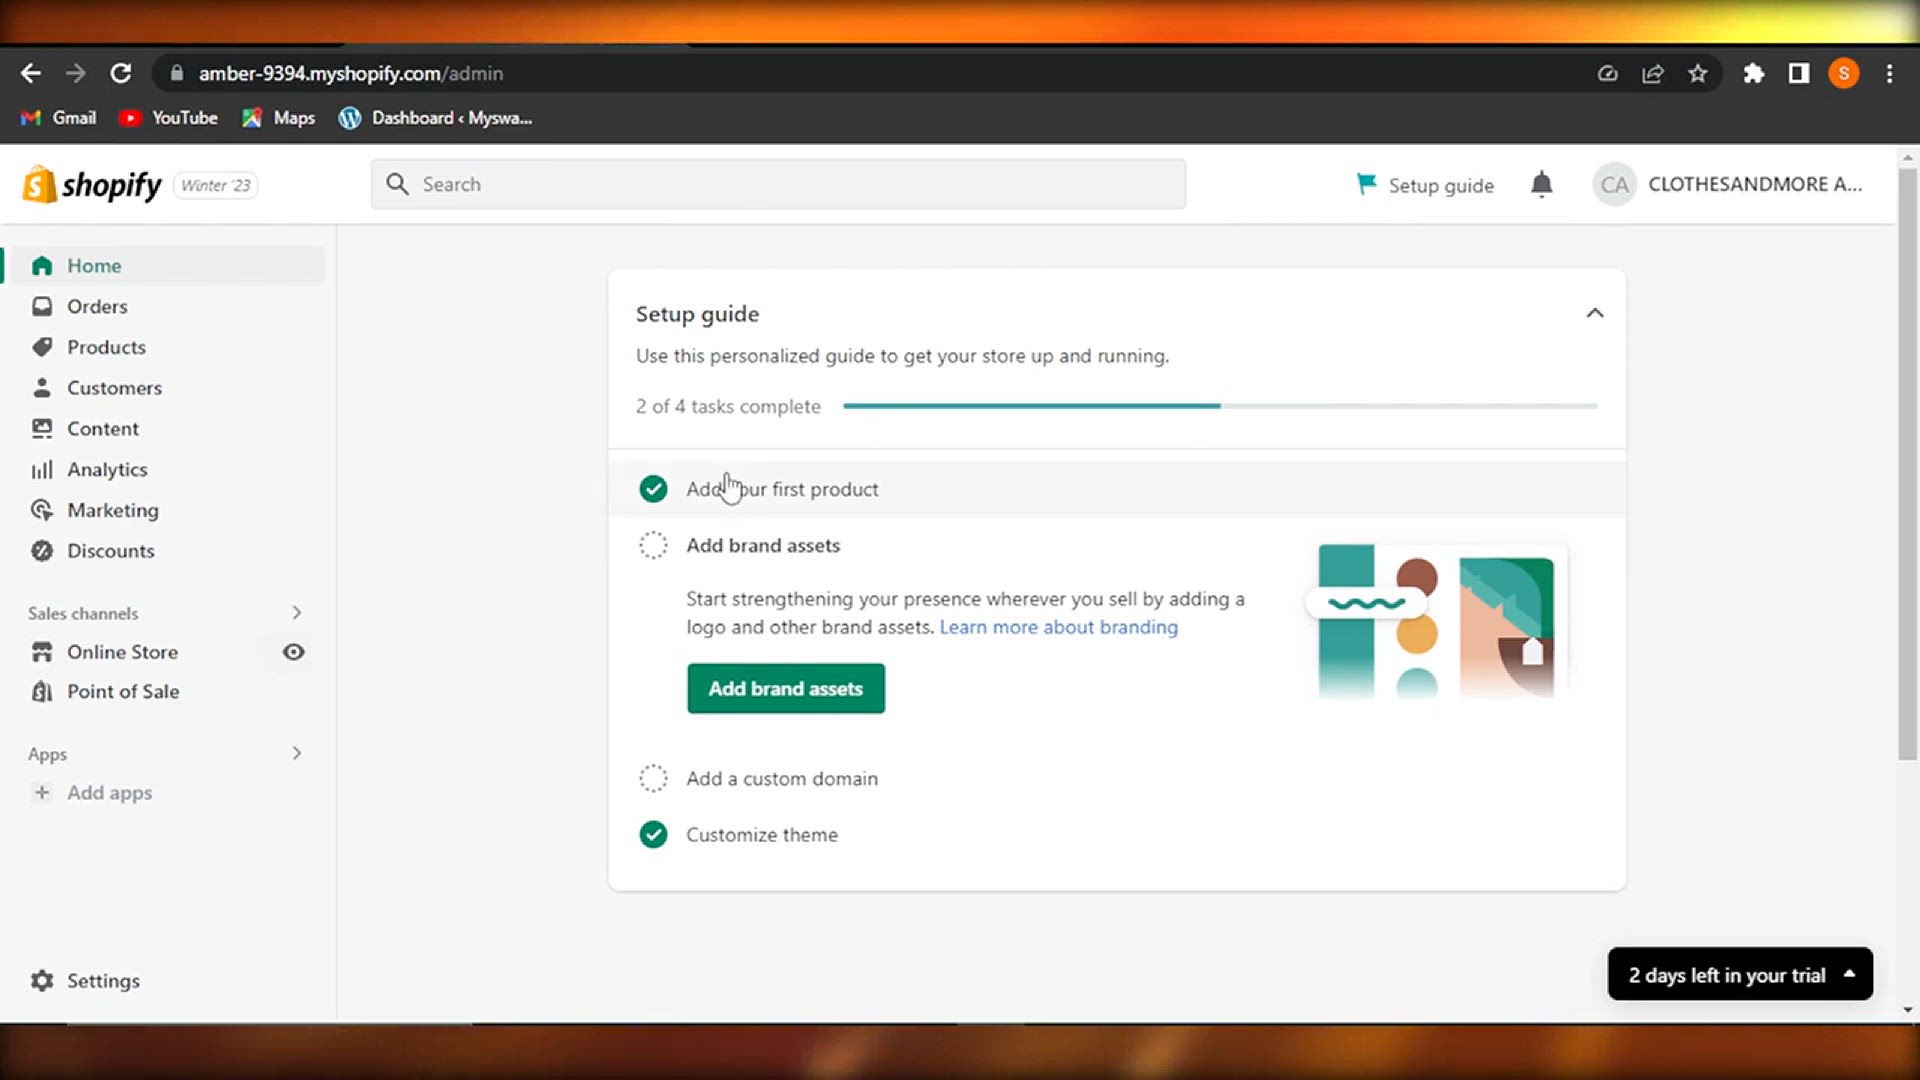This screenshot has height=1080, width=1920.
Task: Click the Setup guide flag icon
Action: (x=1366, y=184)
